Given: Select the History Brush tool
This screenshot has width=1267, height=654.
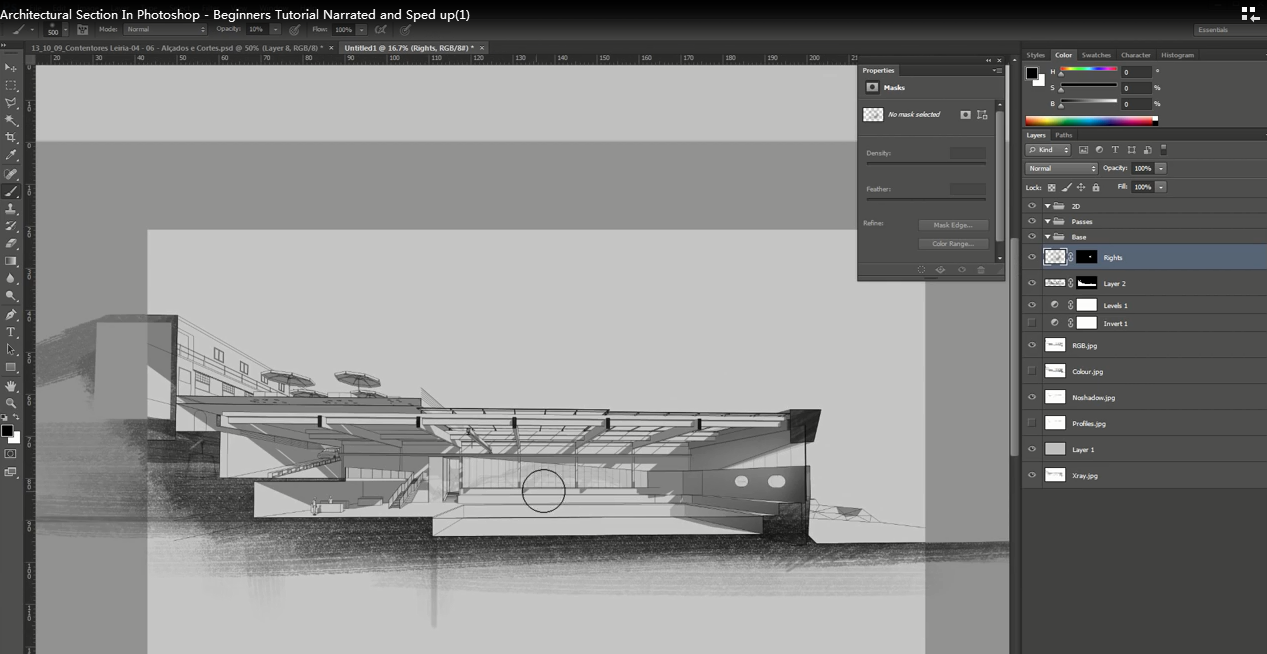Looking at the screenshot, I should pos(11,226).
